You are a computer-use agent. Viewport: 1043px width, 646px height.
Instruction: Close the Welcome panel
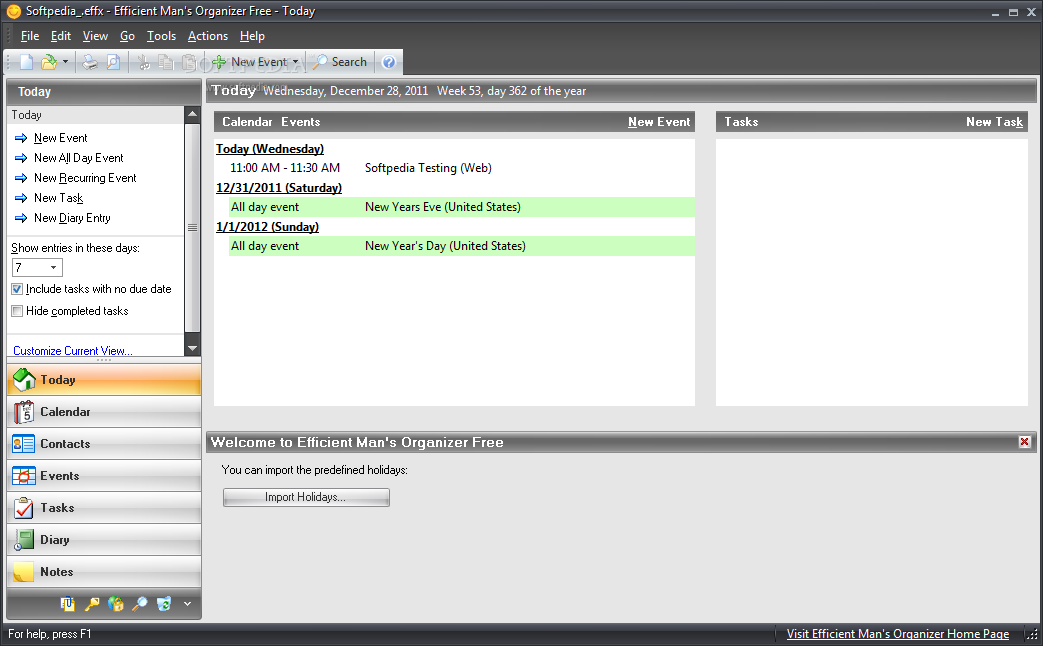coord(1024,442)
